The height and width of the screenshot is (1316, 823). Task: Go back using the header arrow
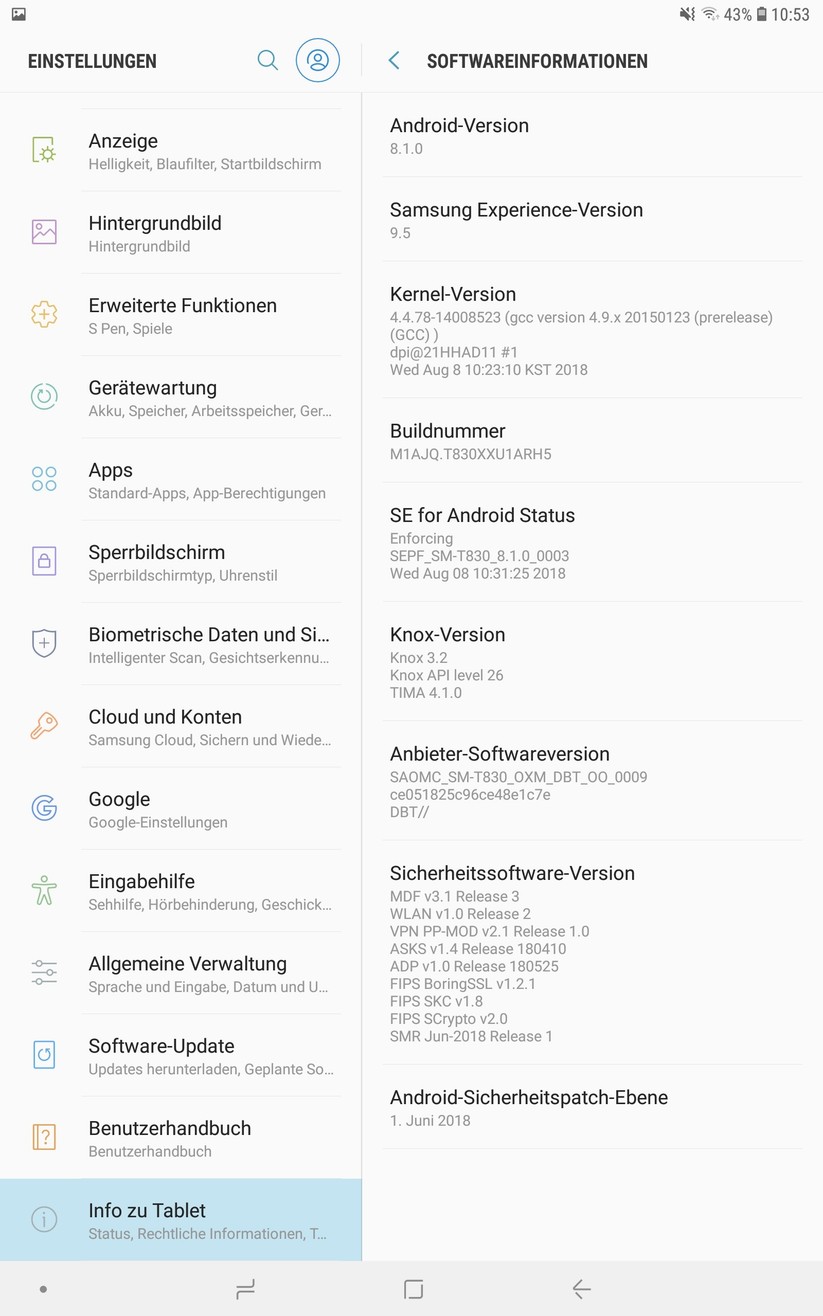(x=394, y=61)
